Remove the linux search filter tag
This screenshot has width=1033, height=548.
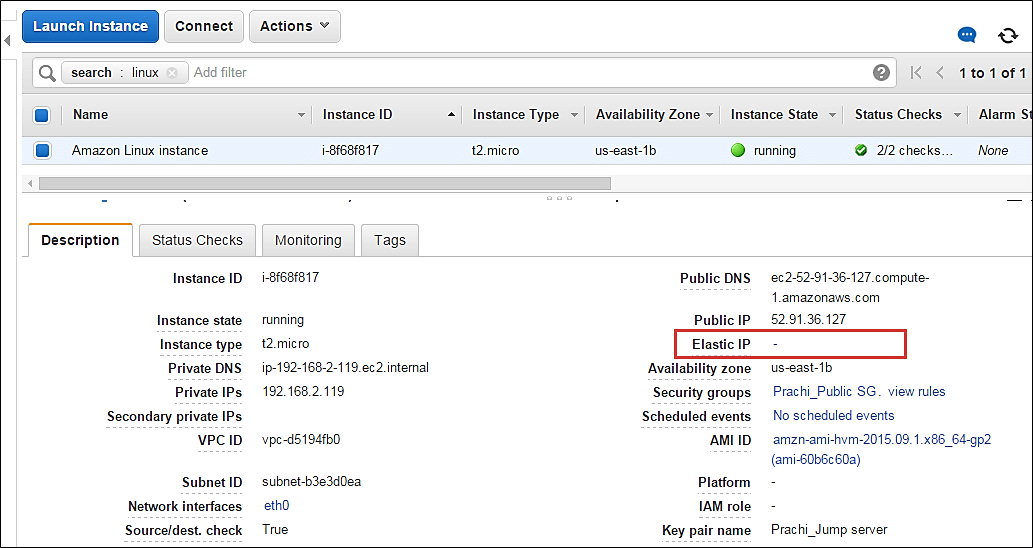click(x=172, y=73)
